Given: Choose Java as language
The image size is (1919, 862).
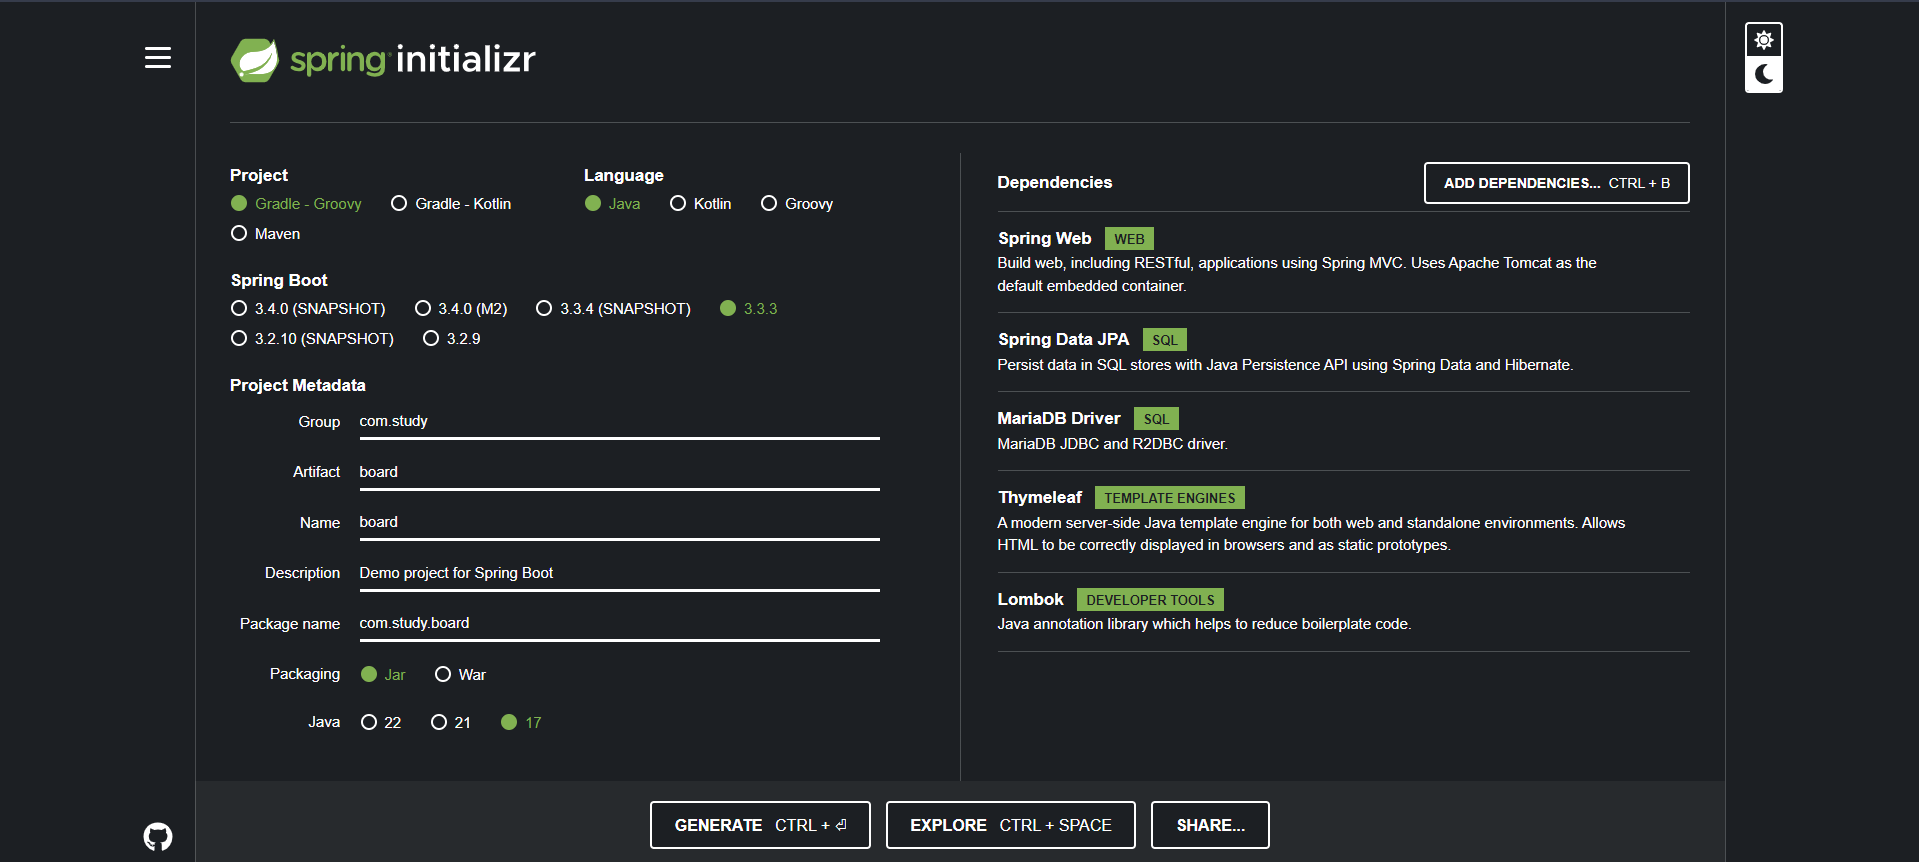Looking at the screenshot, I should click(x=613, y=204).
